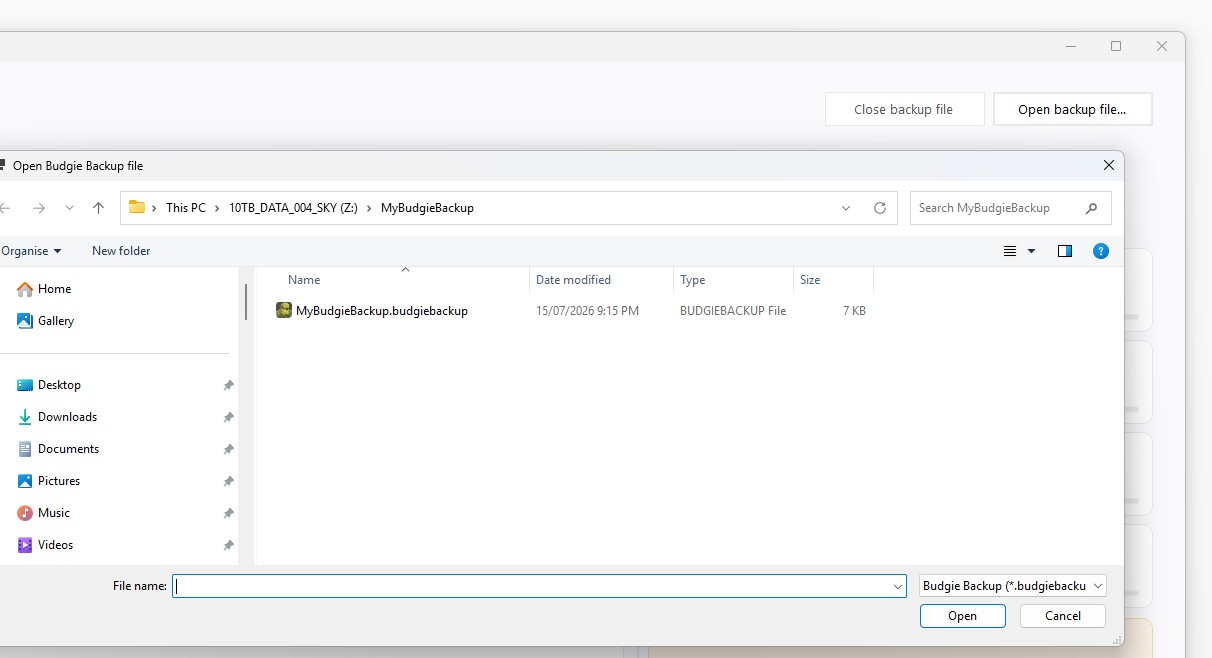Click the navigation pane scrollbar
This screenshot has height=658, width=1212.
pyautogui.click(x=246, y=302)
